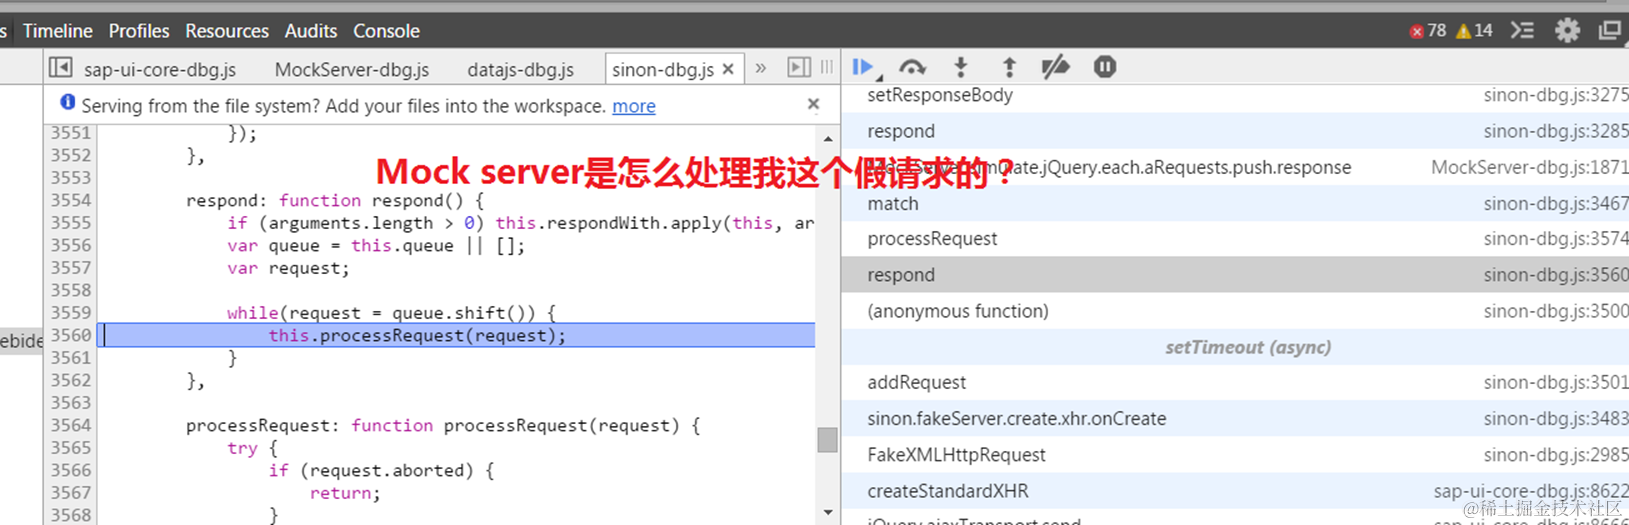Image resolution: width=1629 pixels, height=525 pixels.
Task: Switch to sap-ui-core-dbg.js source tab
Action: 160,70
